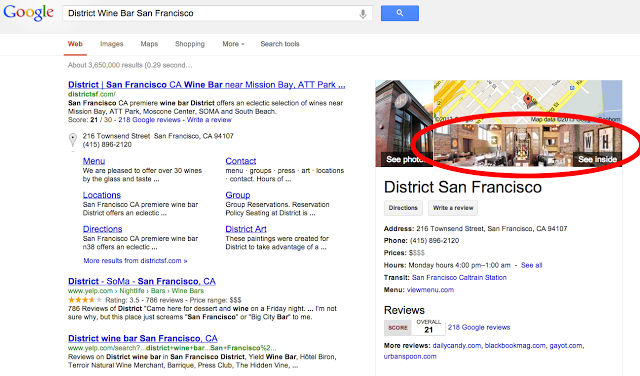
Task: Click the Yelp star rating of 3.5
Action: coord(84,300)
